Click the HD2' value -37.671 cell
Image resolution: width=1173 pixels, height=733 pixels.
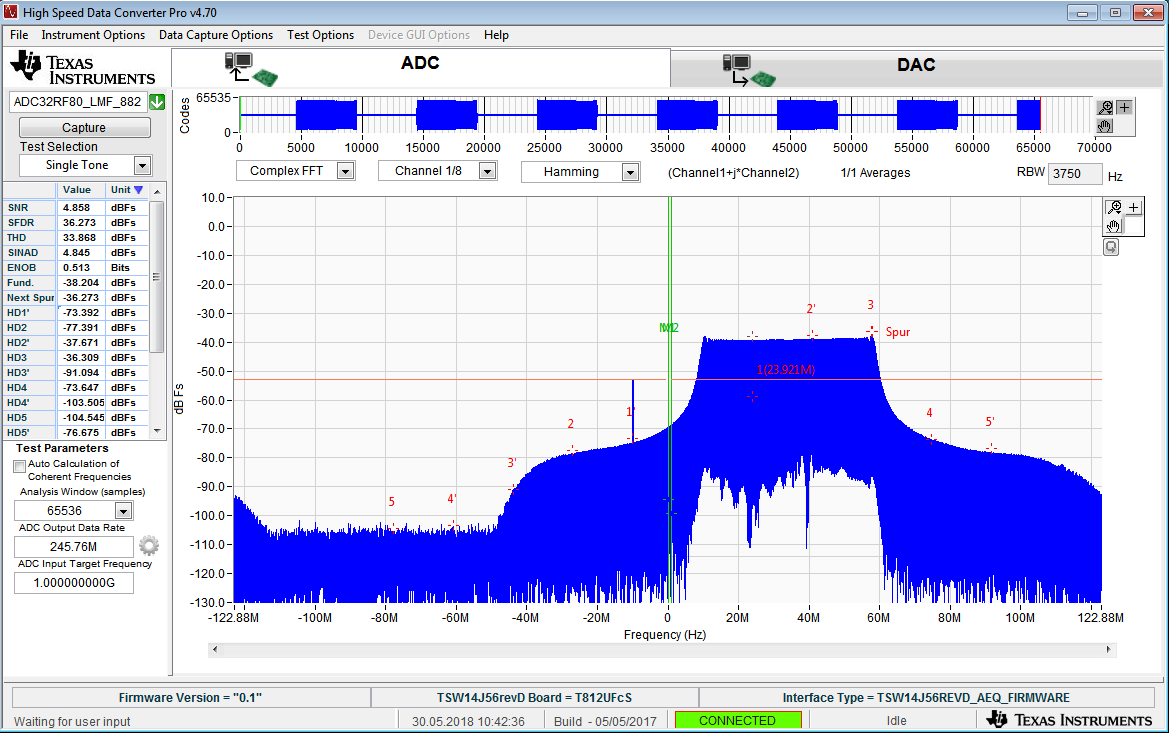click(81, 343)
